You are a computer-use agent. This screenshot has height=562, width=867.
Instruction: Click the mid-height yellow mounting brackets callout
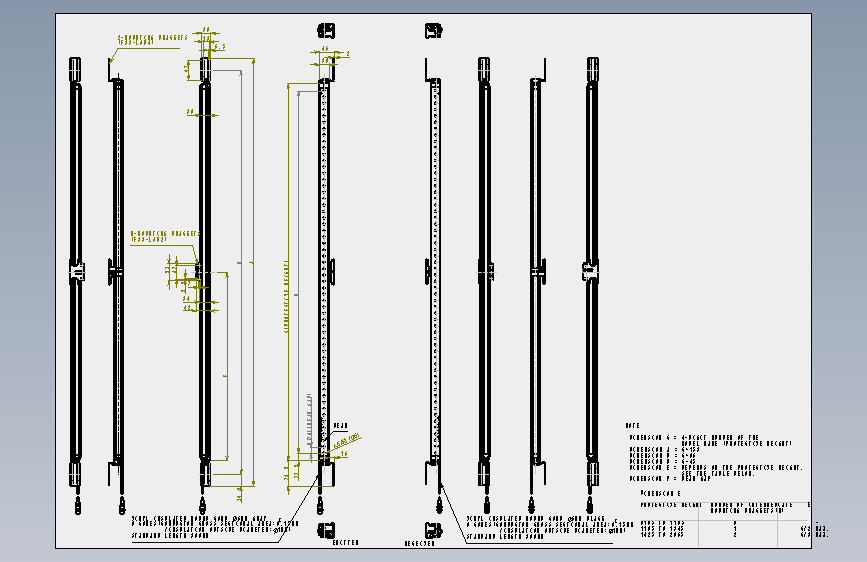pyautogui.click(x=165, y=236)
